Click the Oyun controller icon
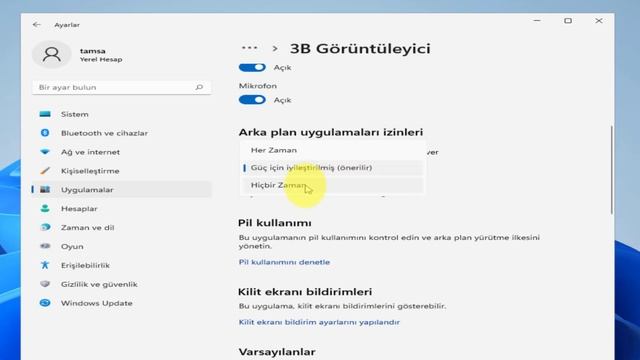Screen dimensions: 640x360 pyautogui.click(x=45, y=246)
